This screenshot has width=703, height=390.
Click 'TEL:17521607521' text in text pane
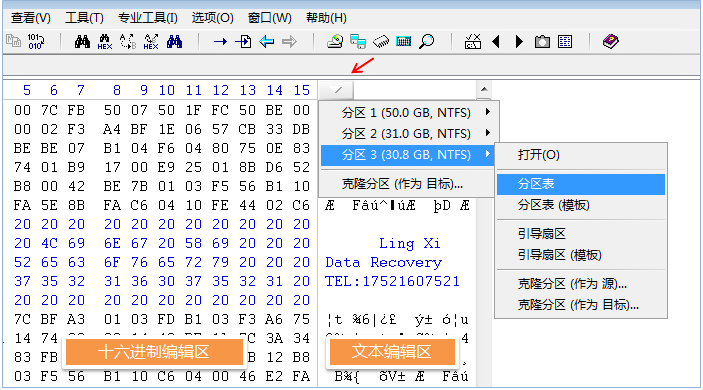click(x=392, y=281)
